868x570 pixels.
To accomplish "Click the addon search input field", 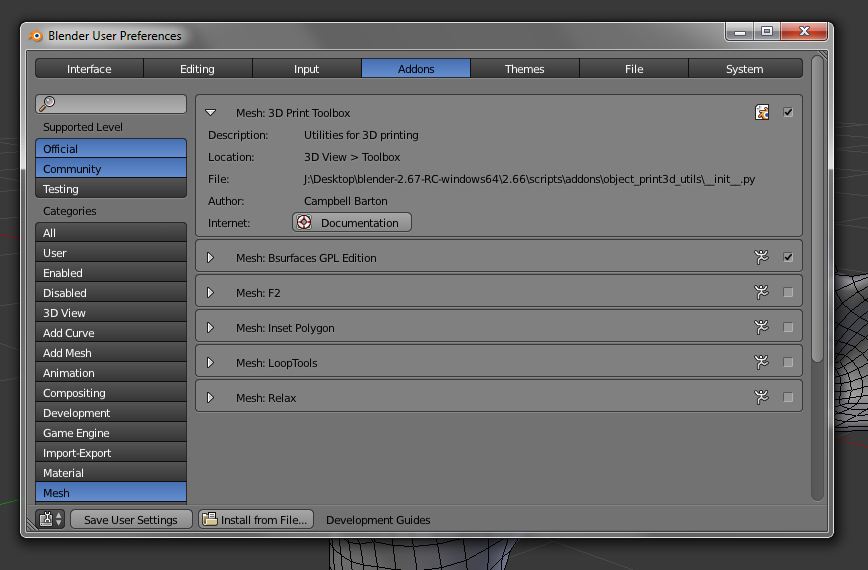I will (111, 103).
